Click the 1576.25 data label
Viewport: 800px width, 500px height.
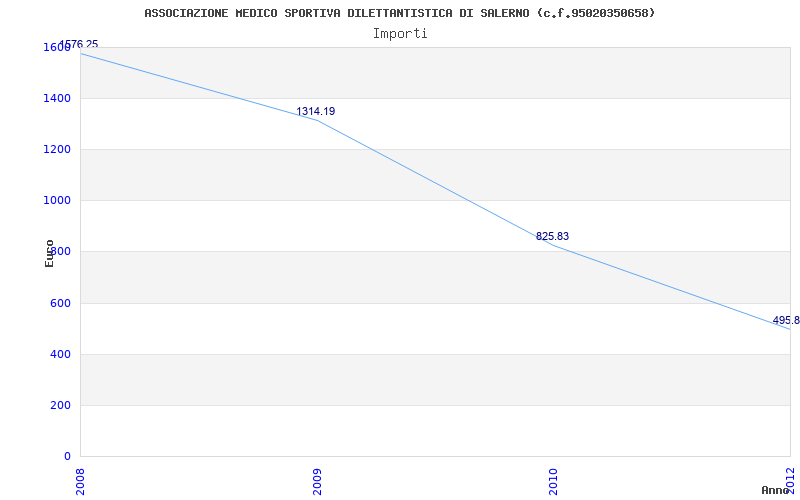[79, 44]
